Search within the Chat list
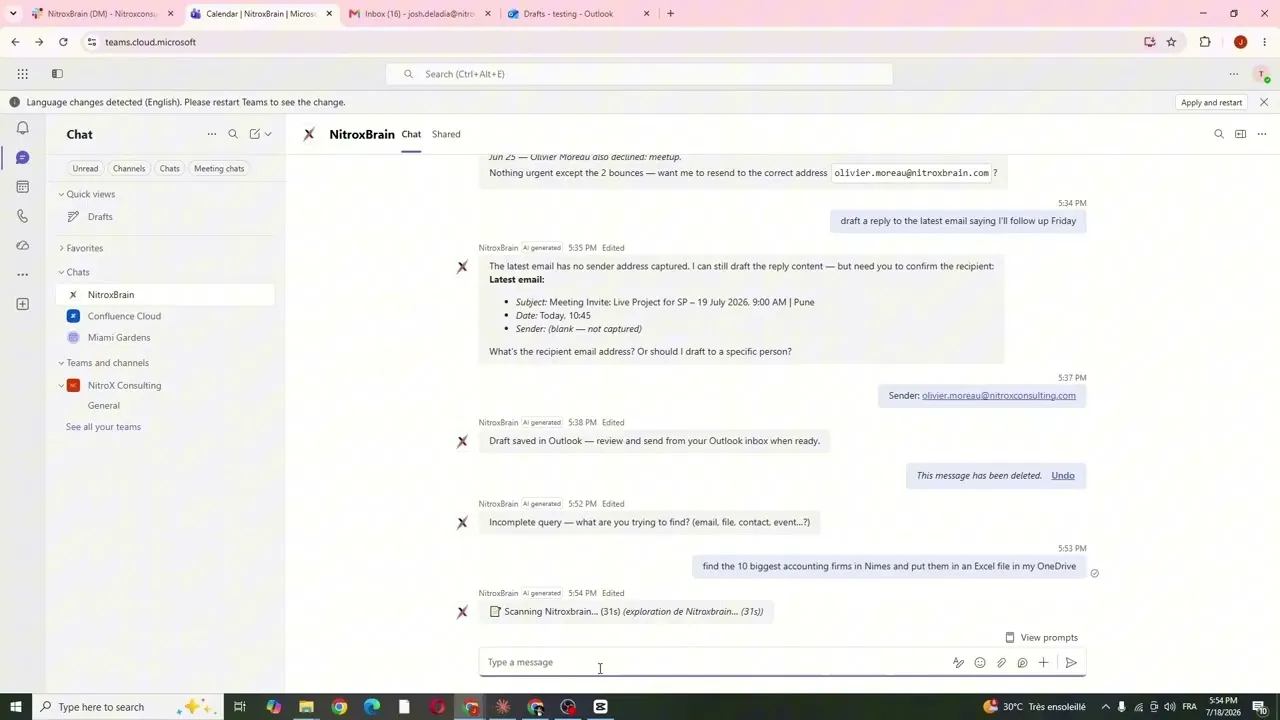 (x=233, y=134)
